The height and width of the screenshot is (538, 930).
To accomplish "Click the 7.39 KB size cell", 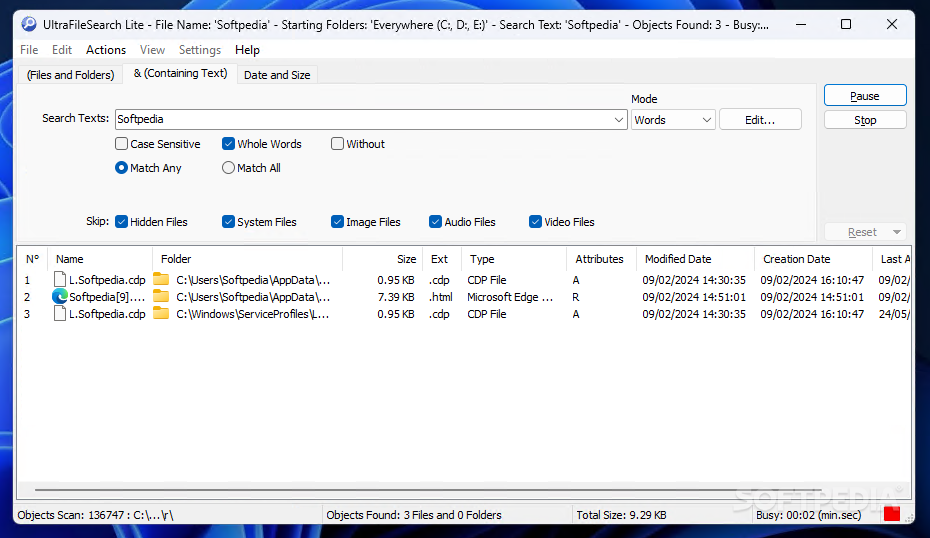I will [x=396, y=297].
